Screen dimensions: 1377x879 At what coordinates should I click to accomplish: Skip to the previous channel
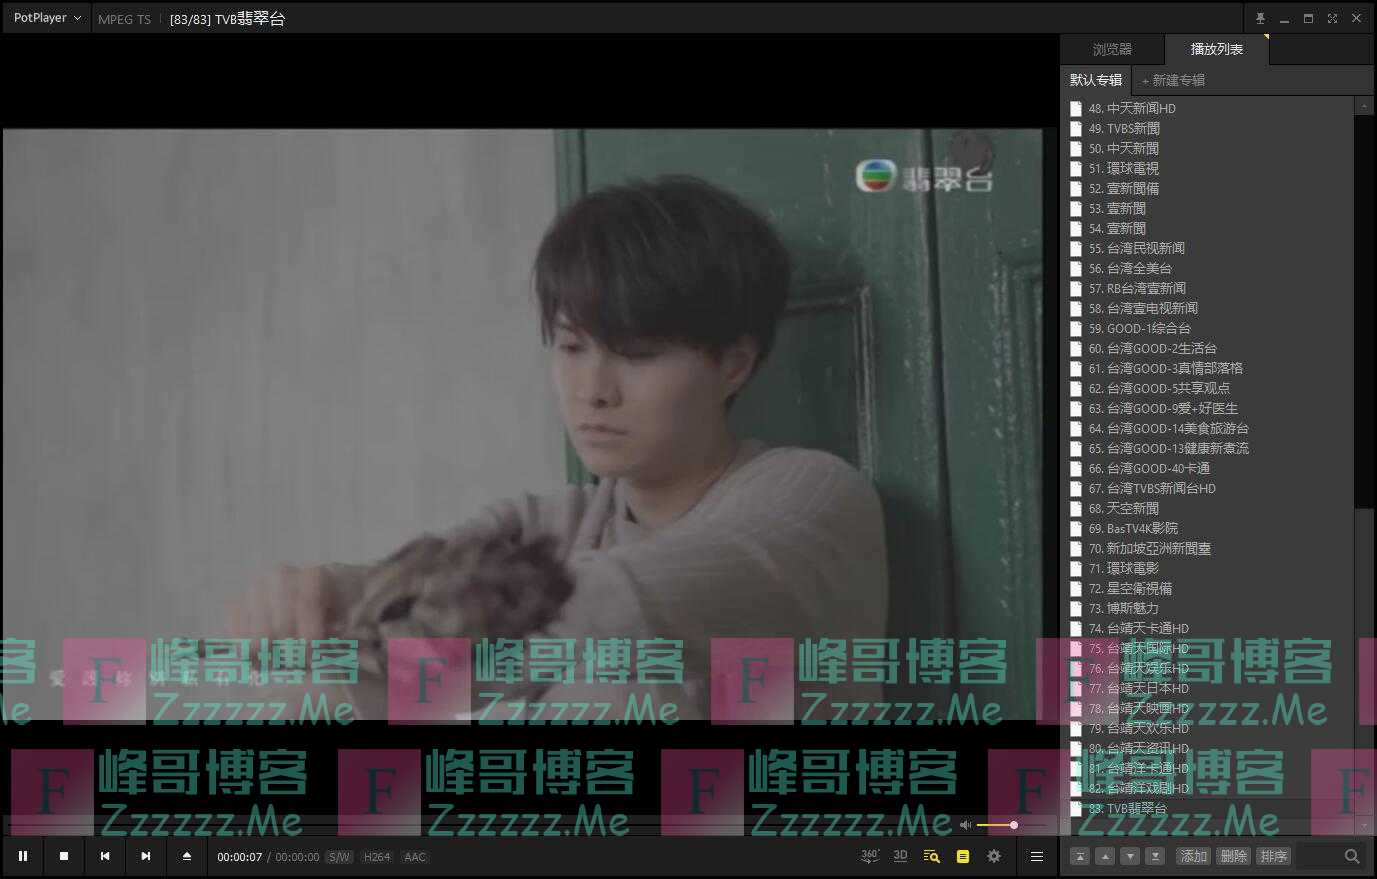105,856
